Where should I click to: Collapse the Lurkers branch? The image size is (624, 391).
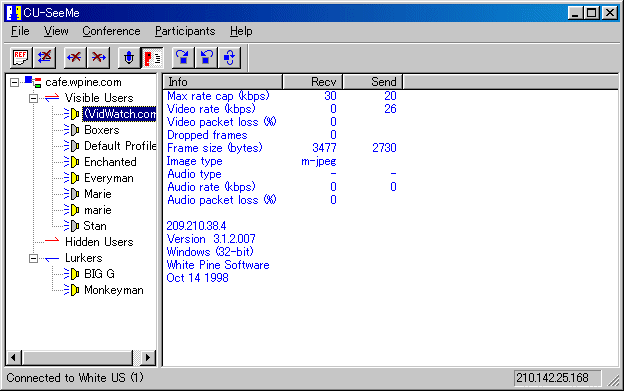click(x=33, y=259)
